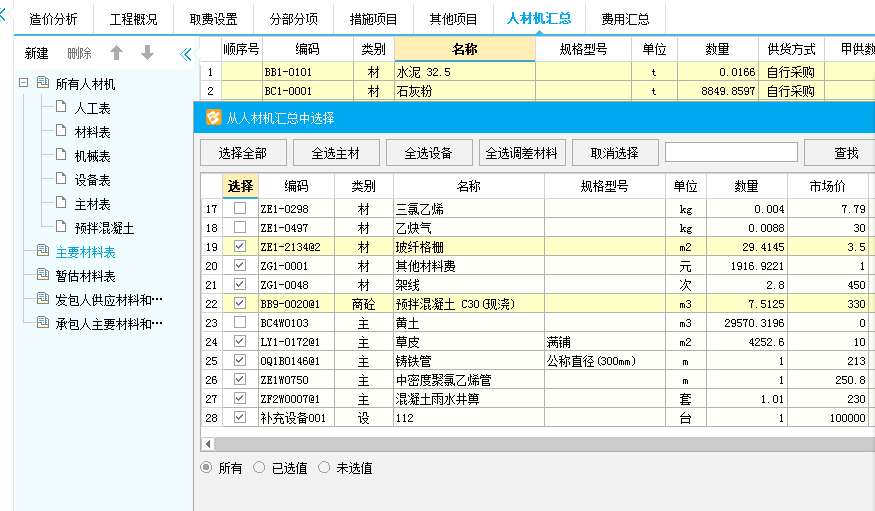The width and height of the screenshot is (875, 511).
Task: Uncheck the checkbox for 玻纤格栅 row
Action: click(240, 246)
